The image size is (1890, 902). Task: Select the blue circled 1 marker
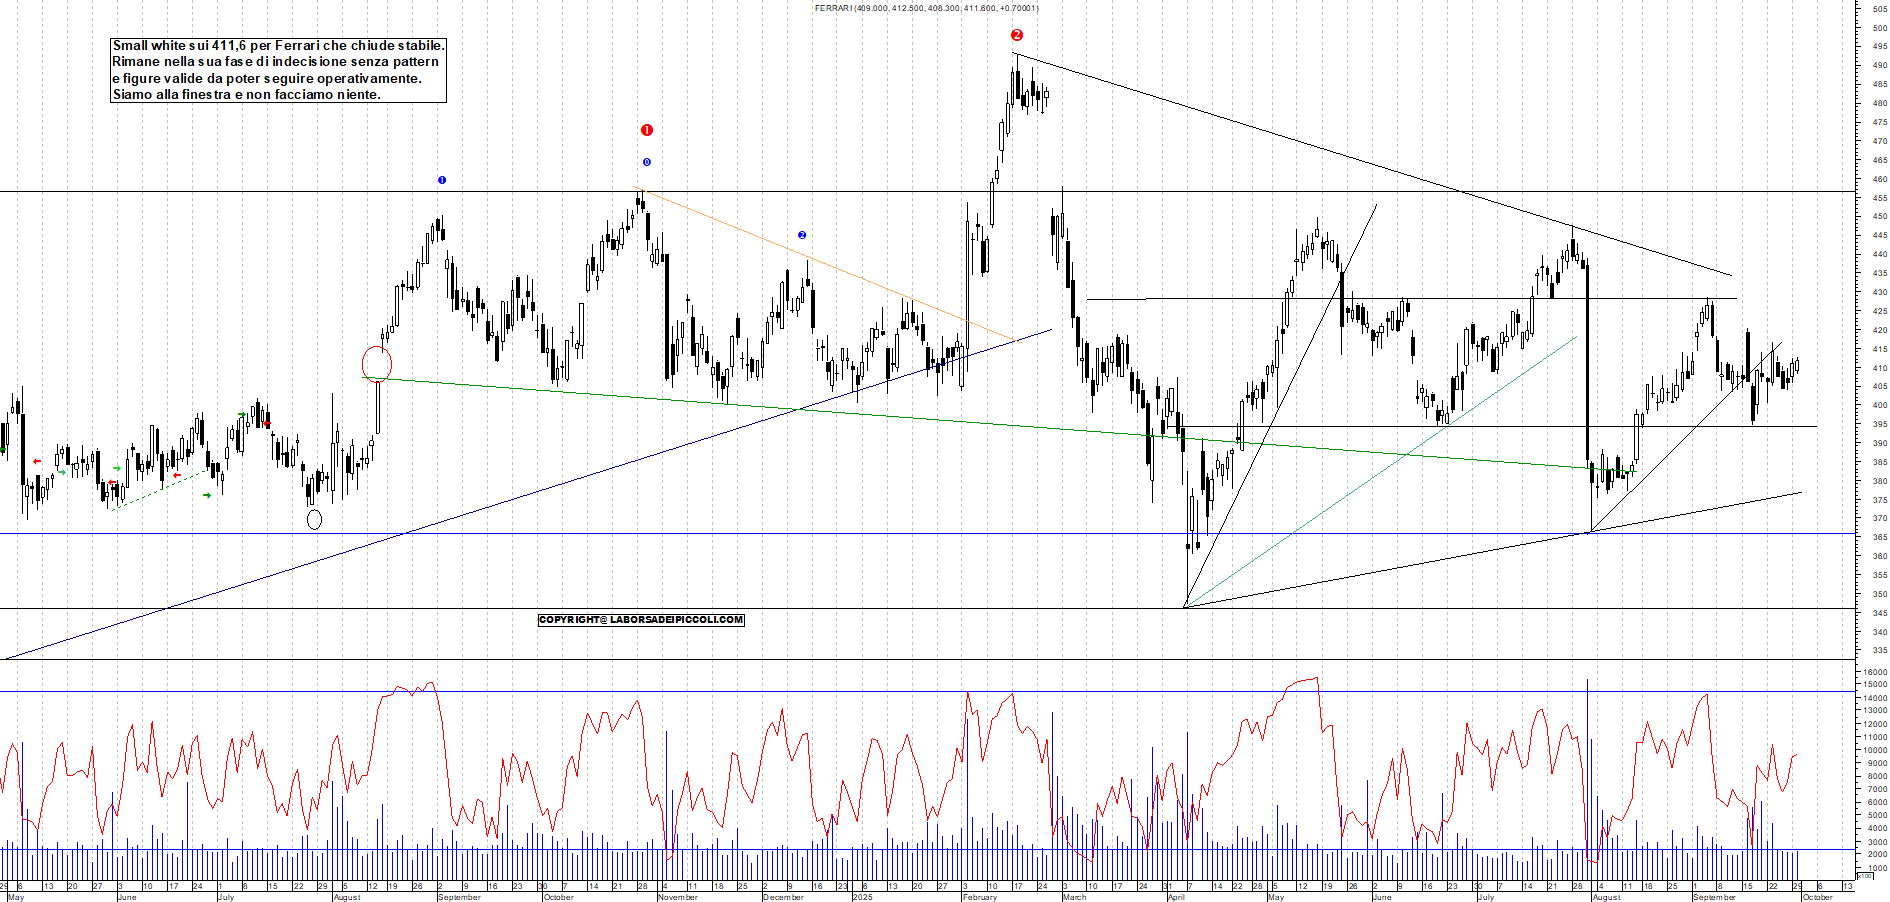coord(442,180)
